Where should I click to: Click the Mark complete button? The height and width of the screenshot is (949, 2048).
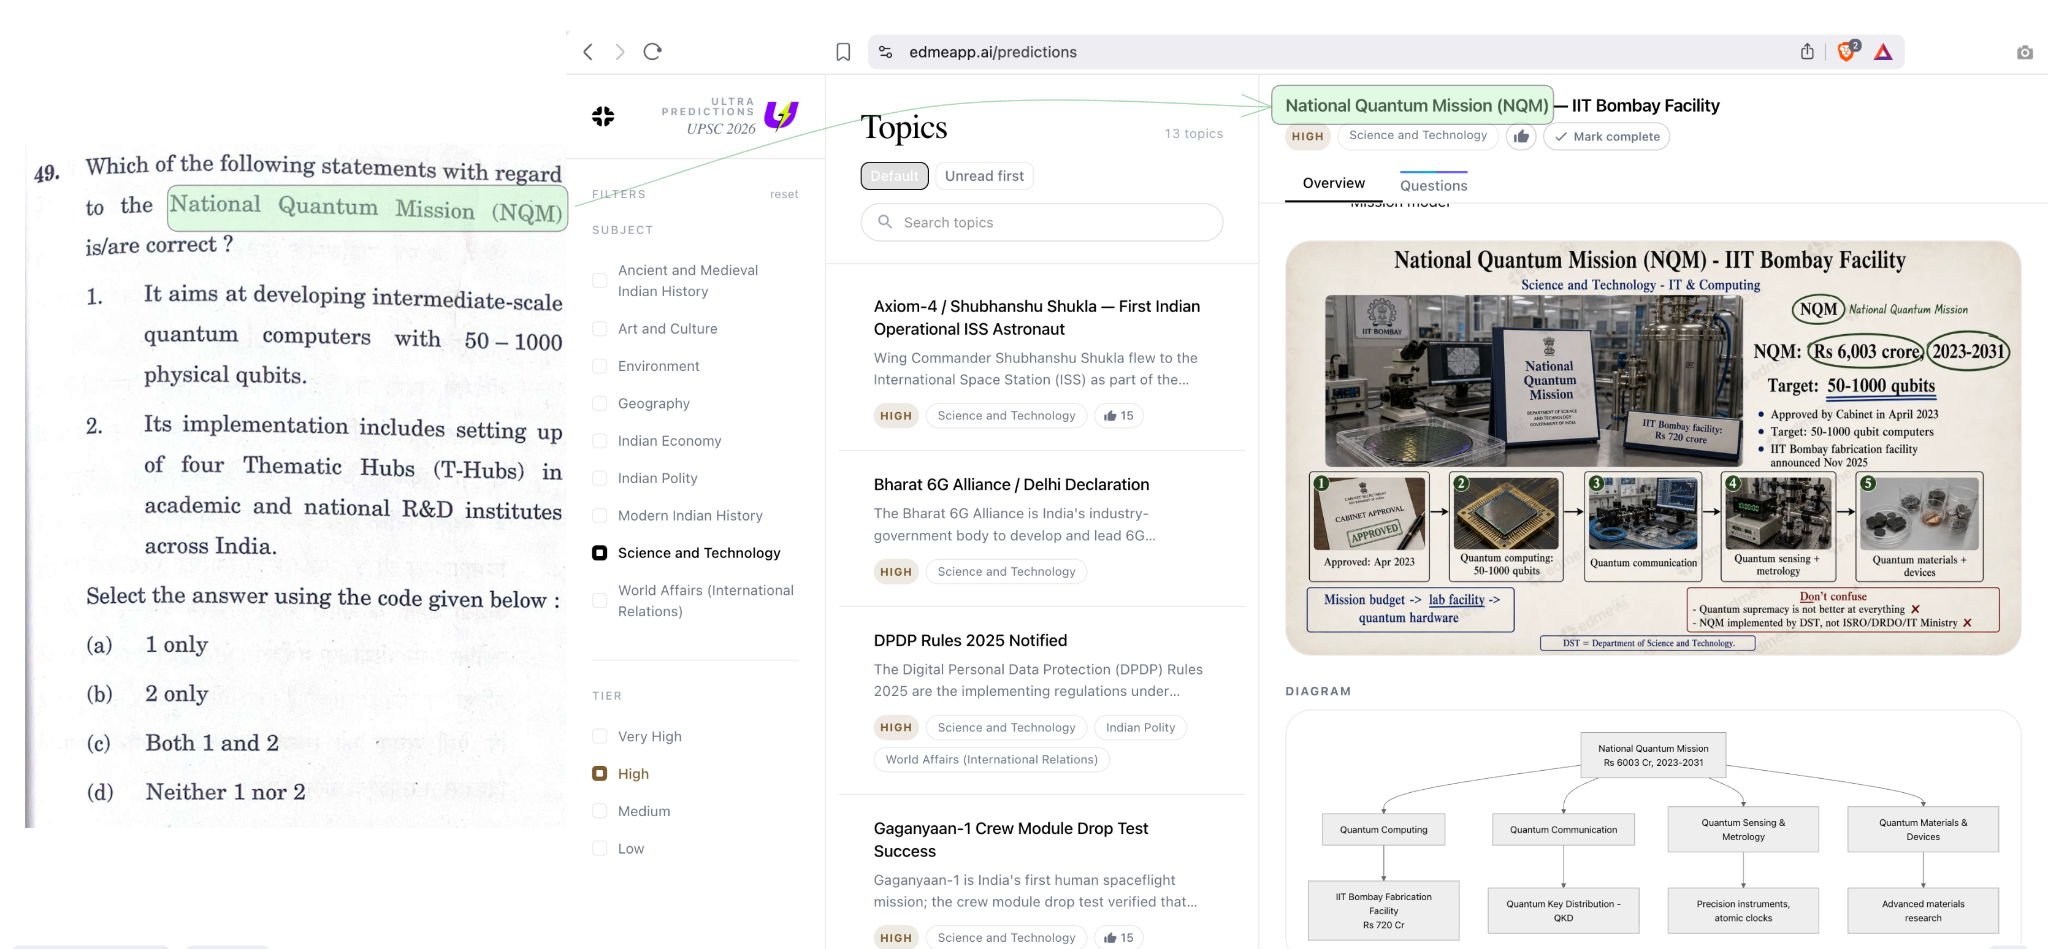pos(1606,137)
